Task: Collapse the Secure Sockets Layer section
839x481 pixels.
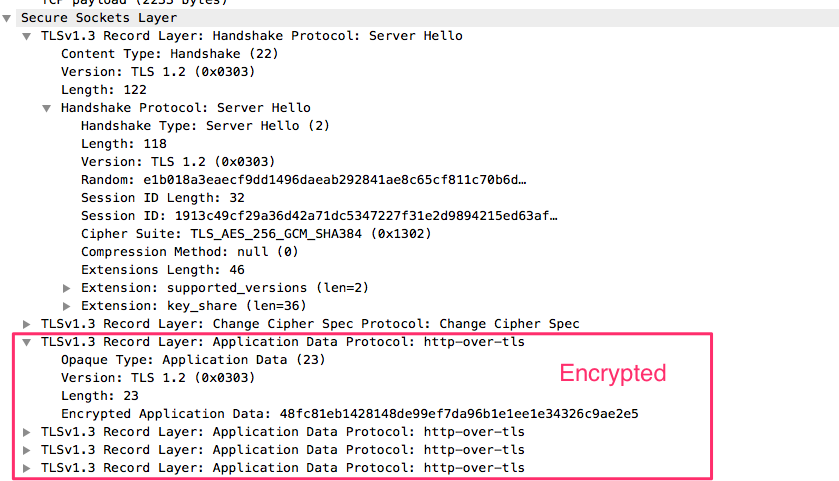Action: click(x=8, y=18)
